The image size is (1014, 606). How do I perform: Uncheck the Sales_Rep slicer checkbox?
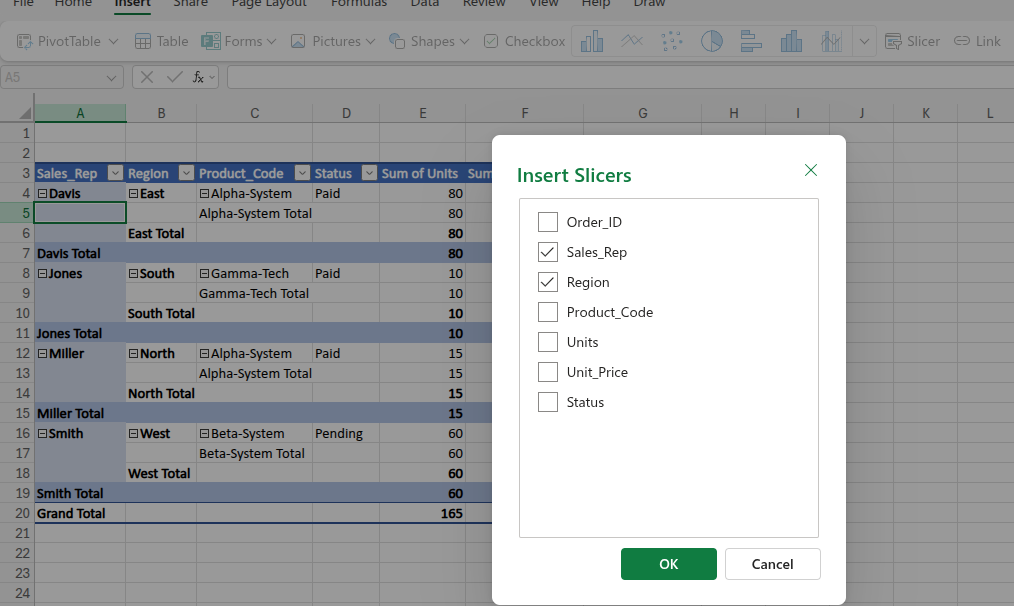(548, 252)
